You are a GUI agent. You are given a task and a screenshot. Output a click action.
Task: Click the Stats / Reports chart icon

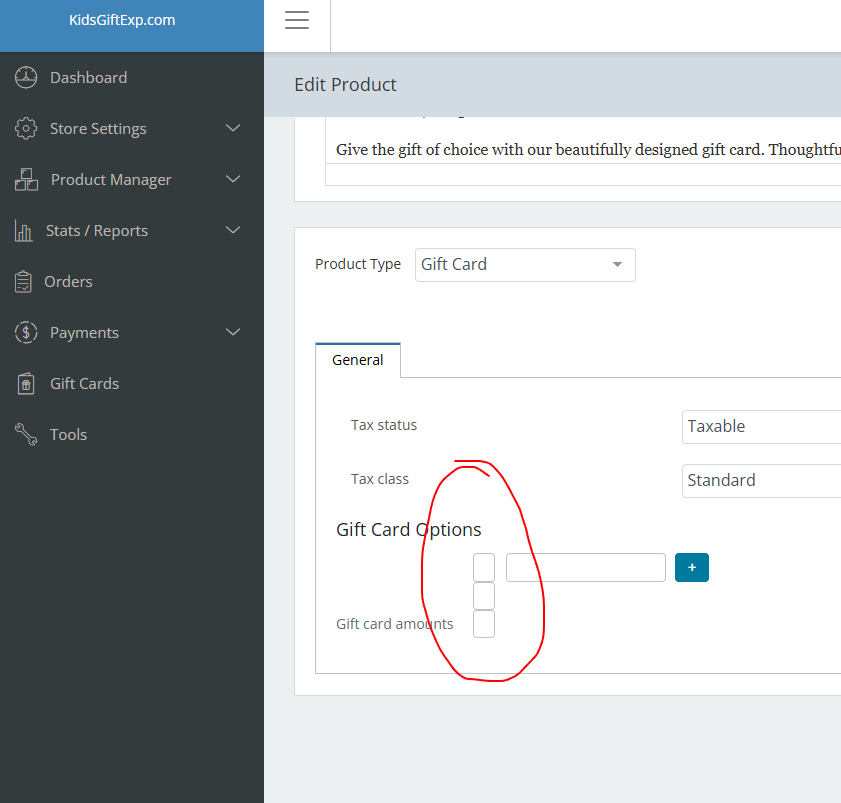24,231
